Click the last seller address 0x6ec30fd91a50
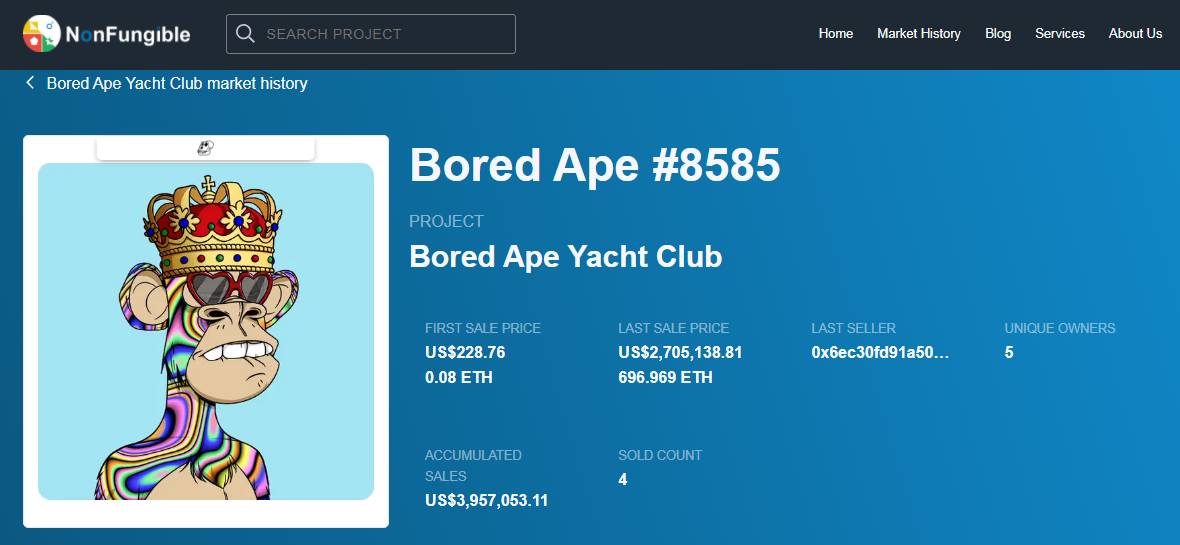Screen dimensions: 1180x545 880,352
